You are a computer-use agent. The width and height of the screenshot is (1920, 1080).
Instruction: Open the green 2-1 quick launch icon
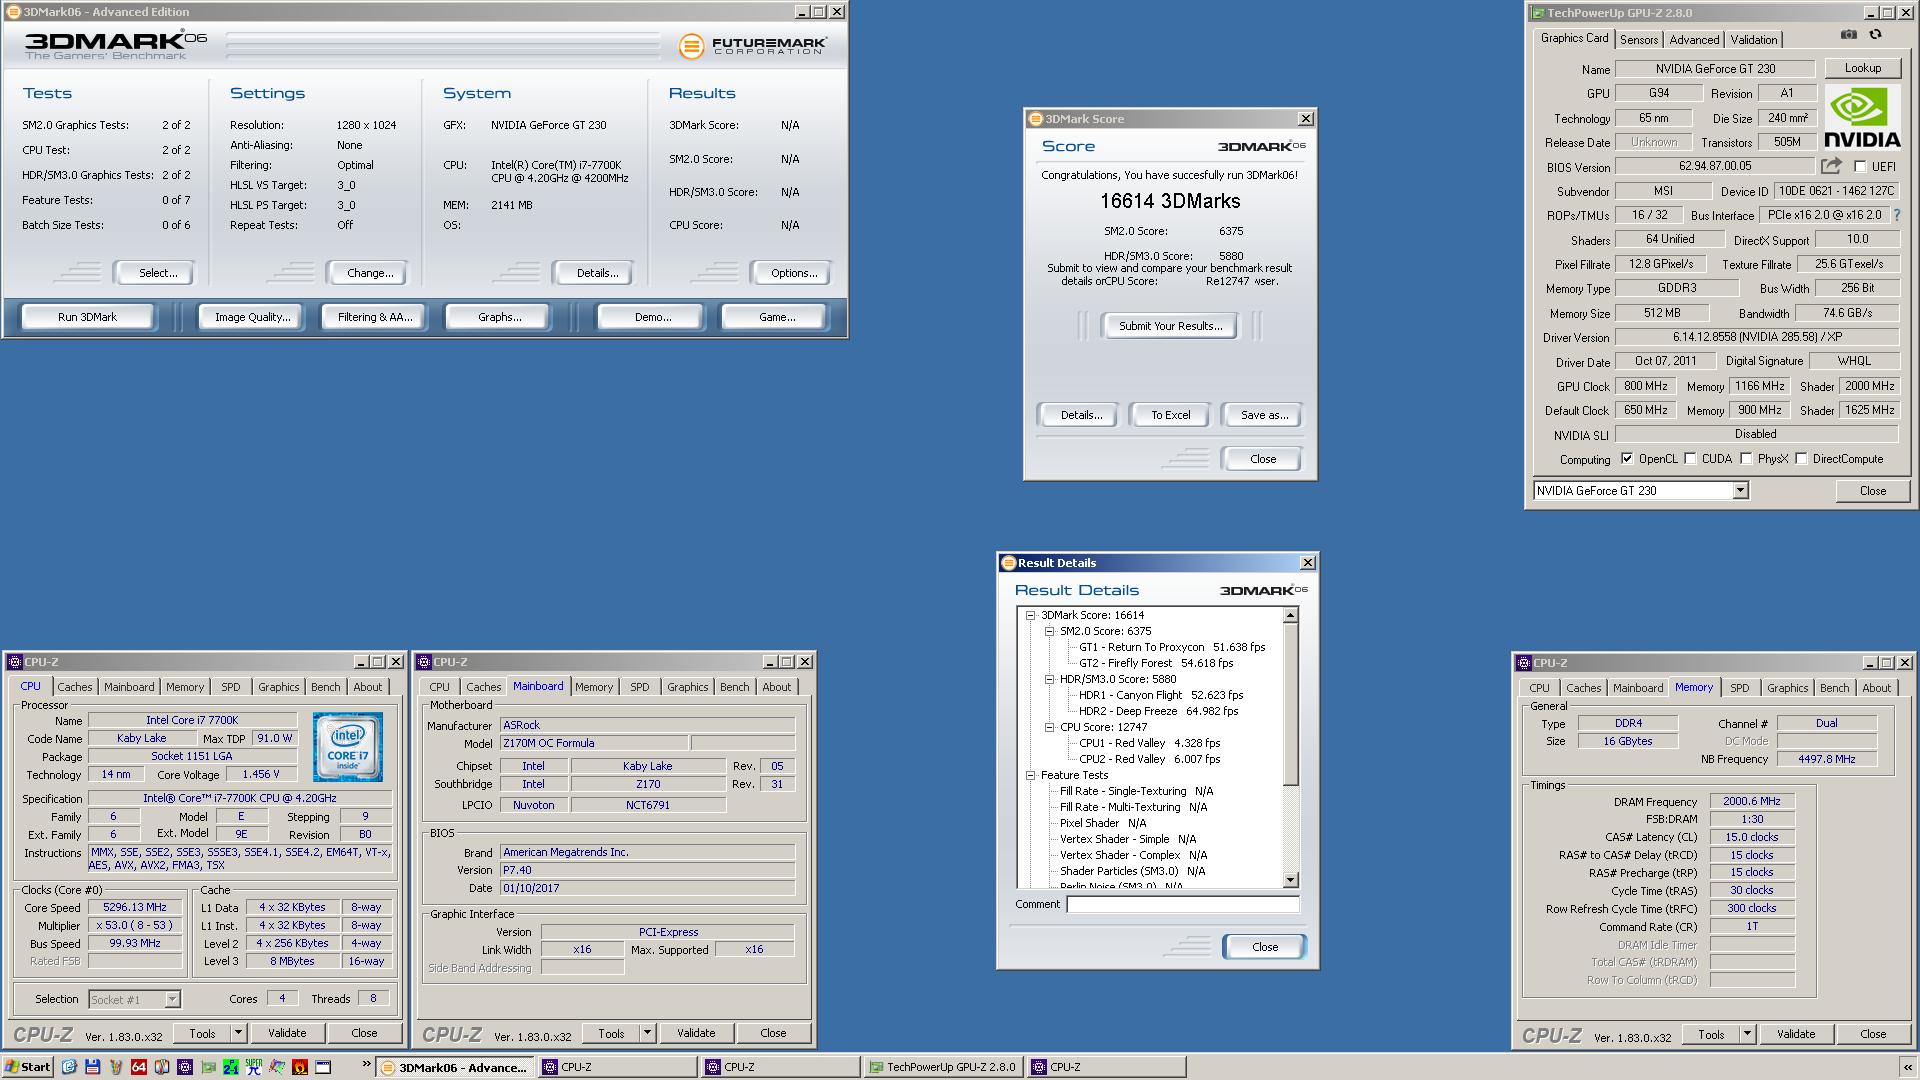[x=231, y=1067]
